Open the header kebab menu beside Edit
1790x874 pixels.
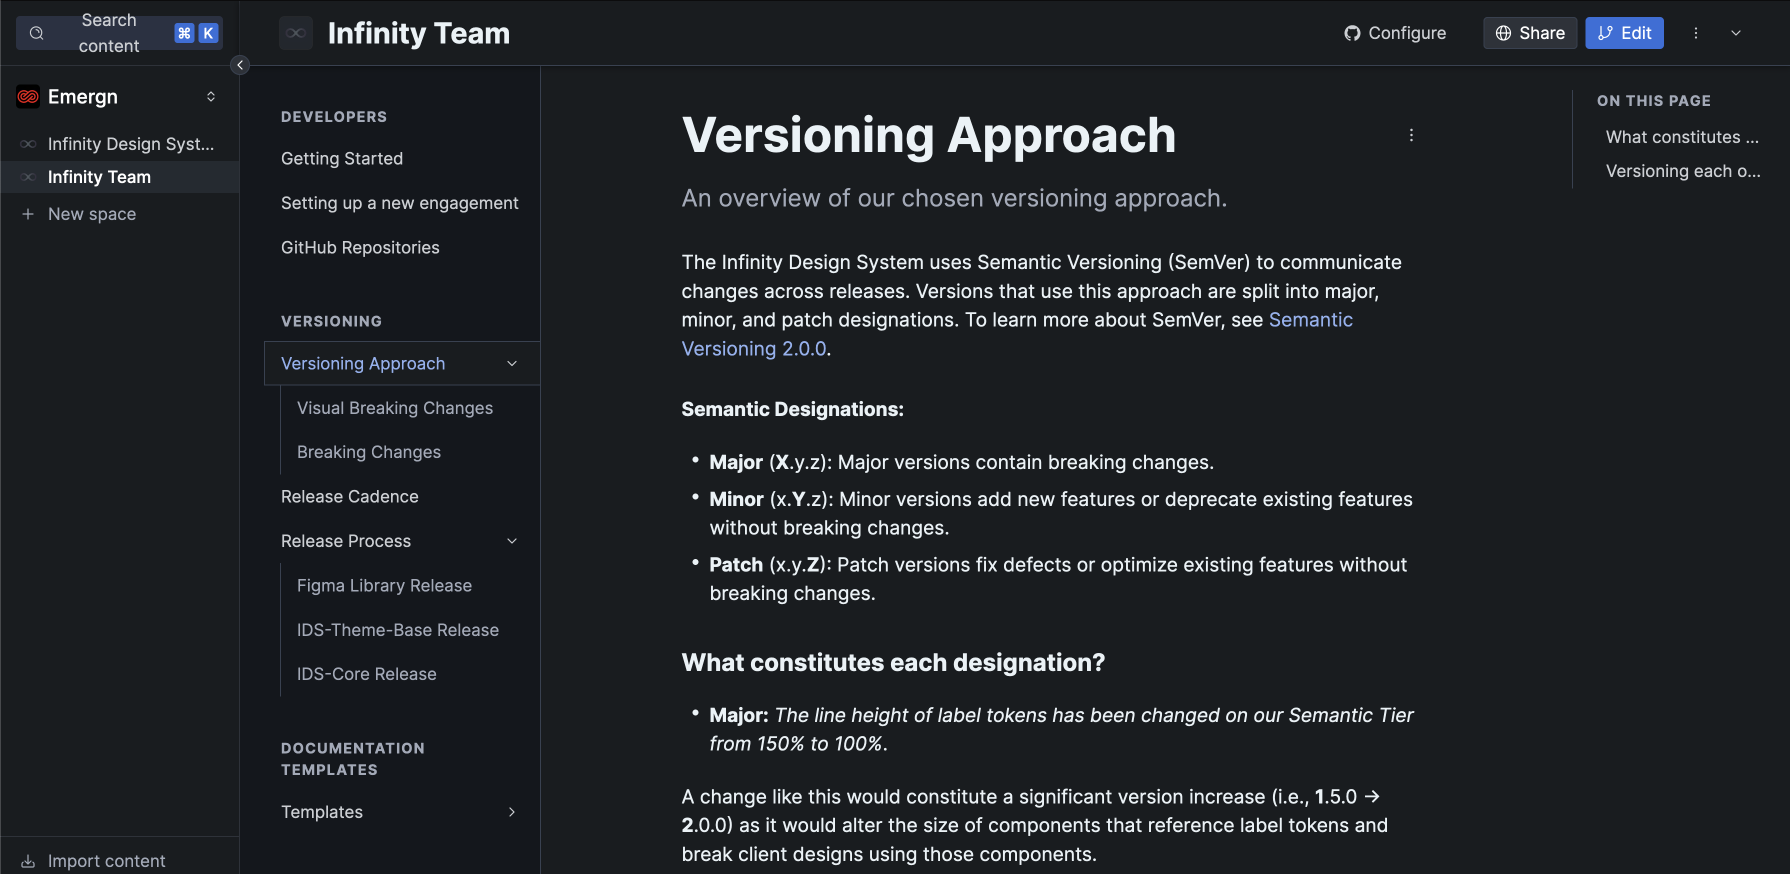tap(1696, 33)
